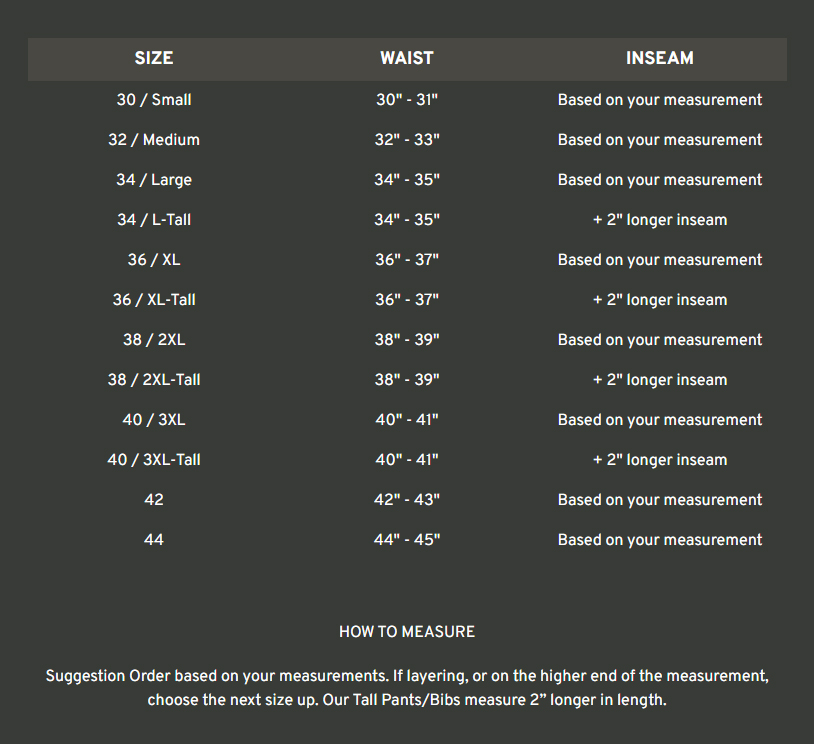Select the 40 / 3XL size cell
This screenshot has width=814, height=744.
point(154,420)
